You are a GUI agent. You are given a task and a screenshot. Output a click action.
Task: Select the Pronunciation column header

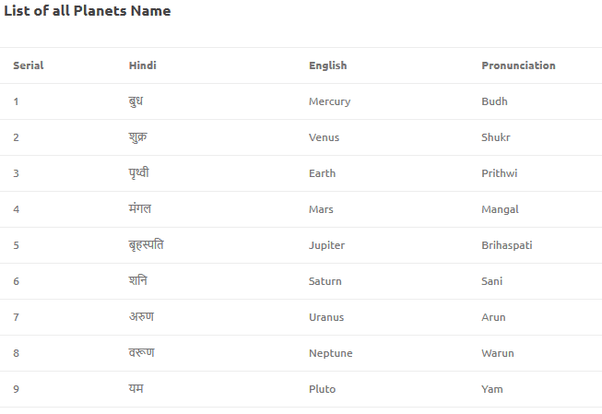(518, 66)
